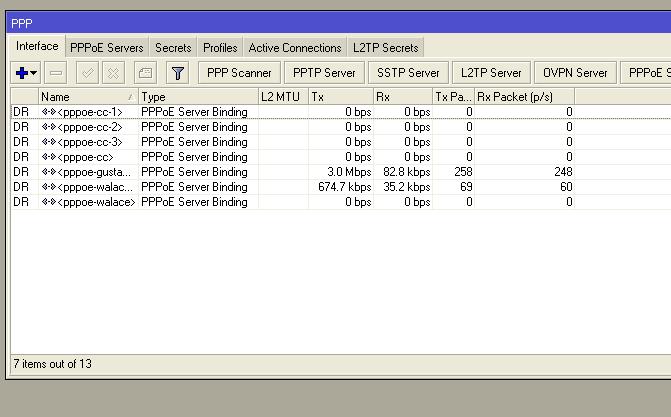Image resolution: width=671 pixels, height=417 pixels.
Task: Click the '7 items out of 13' status text
Action: pos(52,364)
